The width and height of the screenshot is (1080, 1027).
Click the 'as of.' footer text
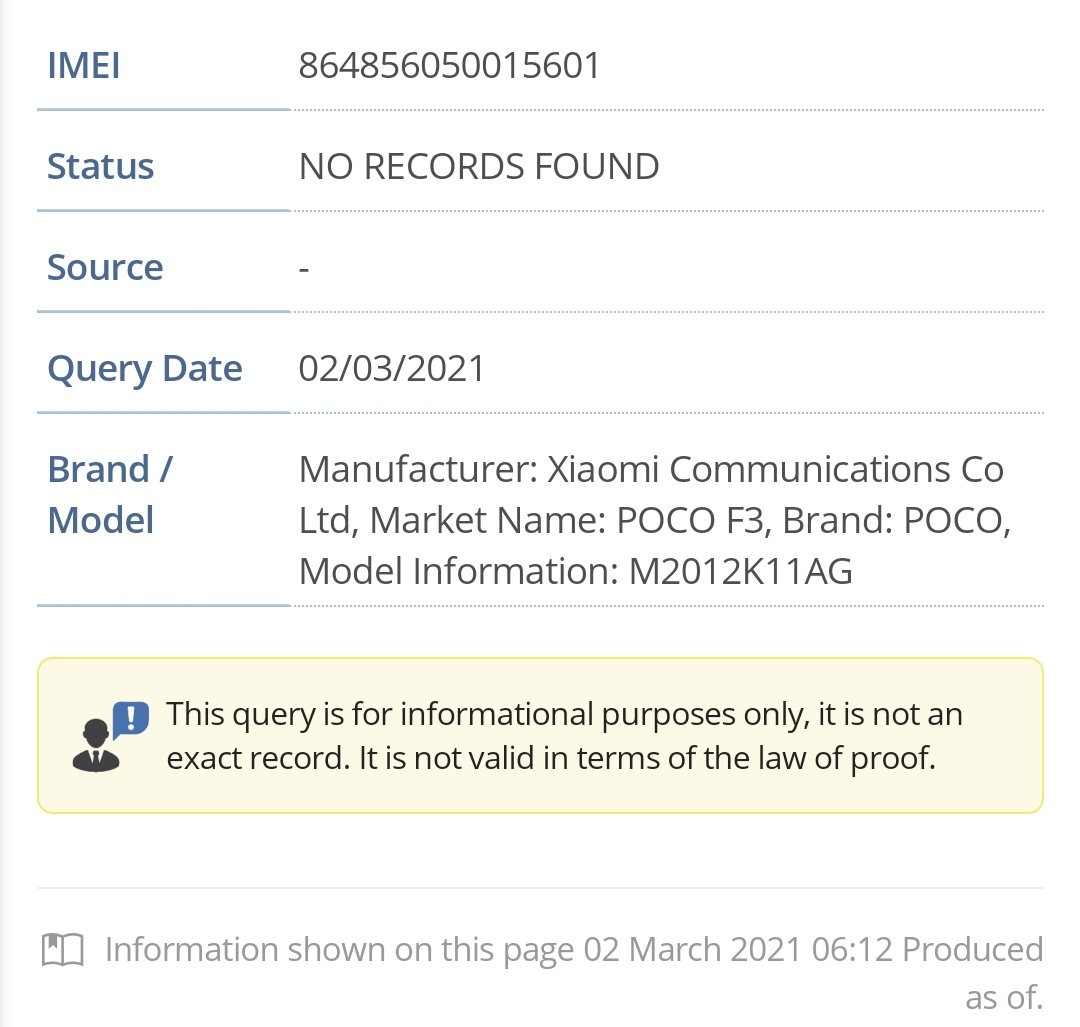click(1003, 996)
